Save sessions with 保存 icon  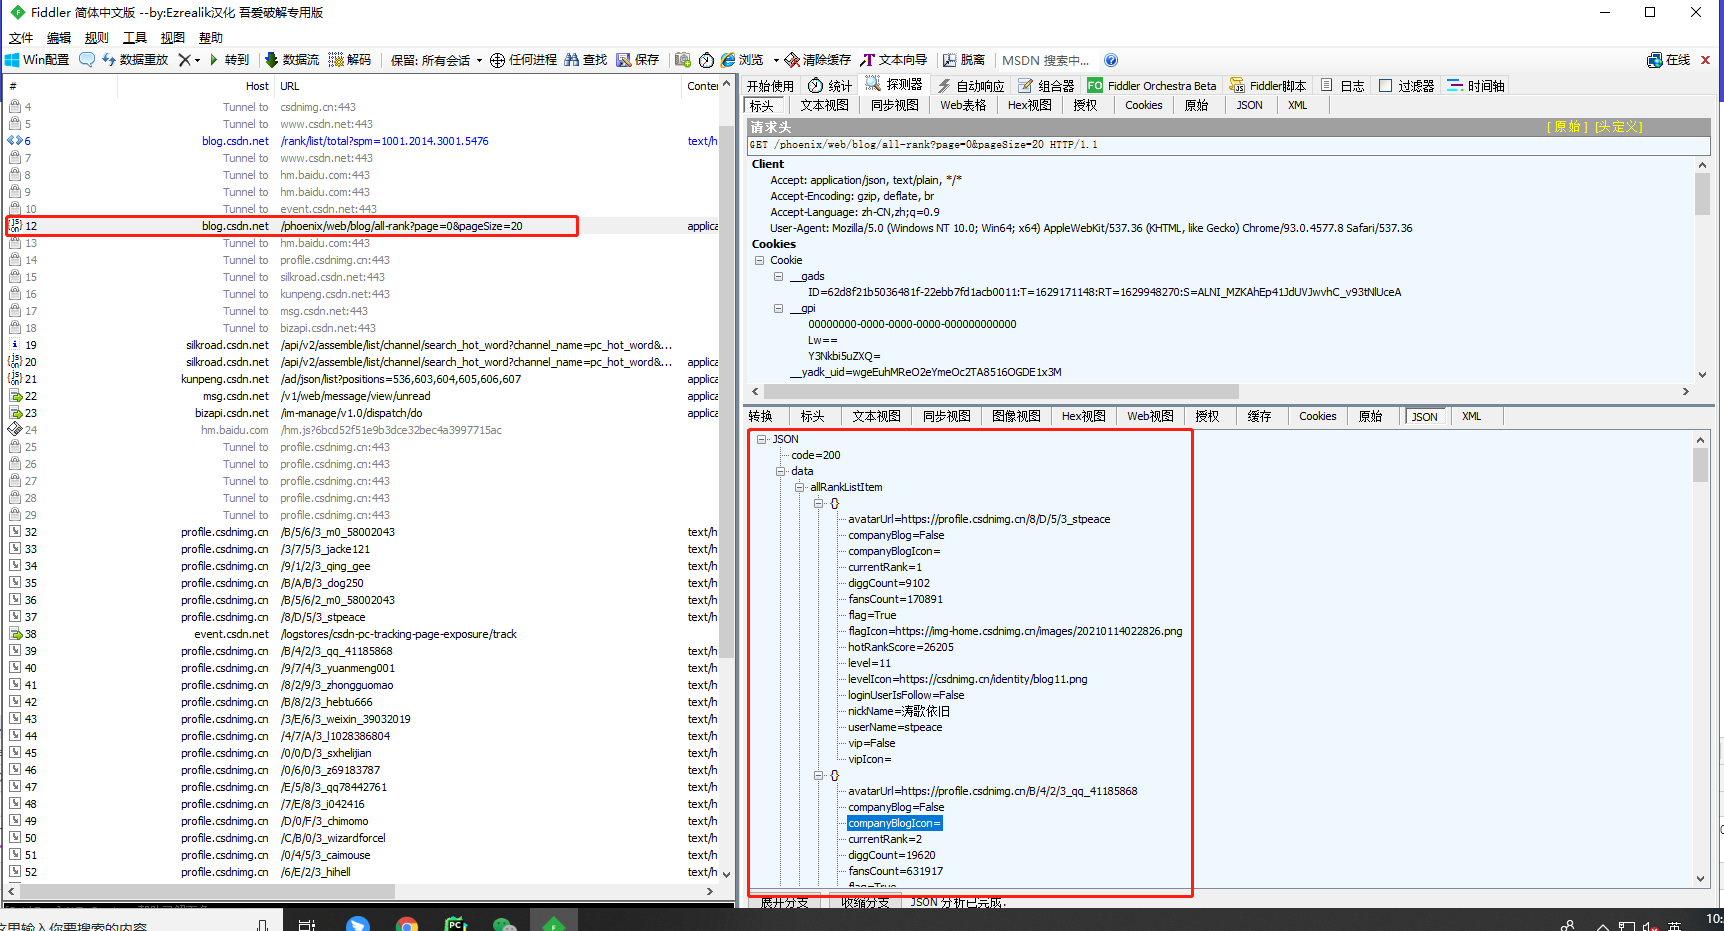coord(638,60)
